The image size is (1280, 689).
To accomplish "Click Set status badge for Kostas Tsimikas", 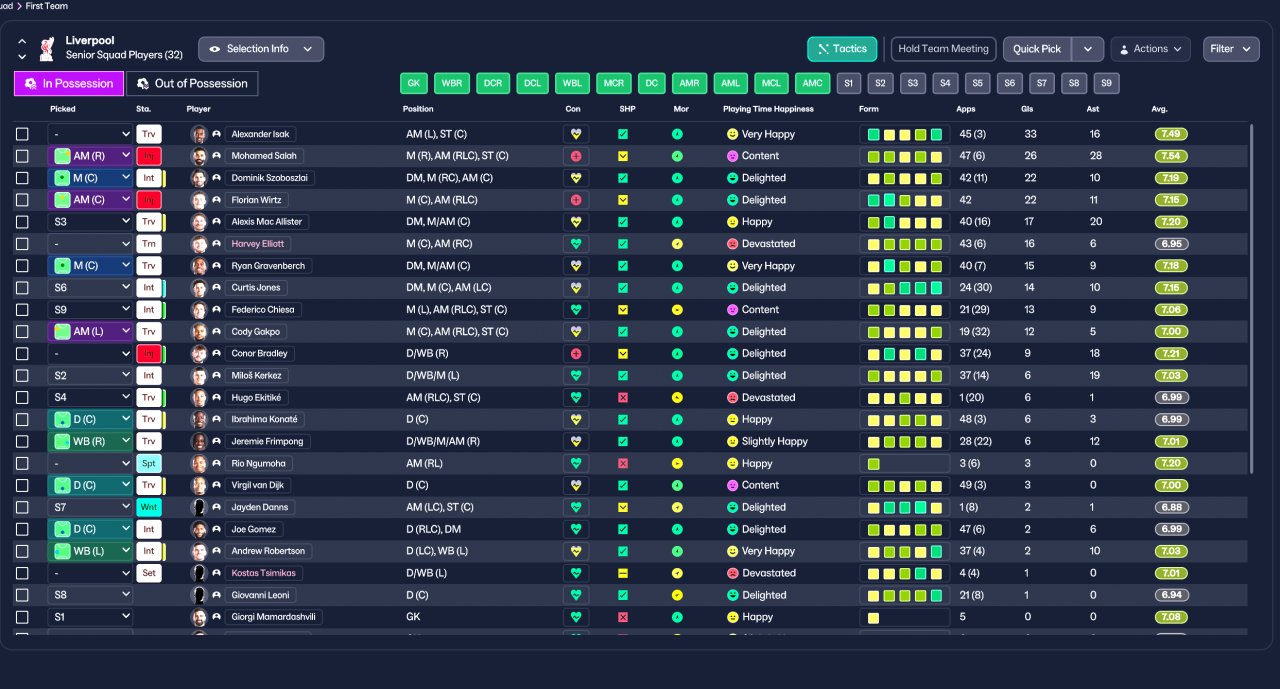I will point(149,574).
